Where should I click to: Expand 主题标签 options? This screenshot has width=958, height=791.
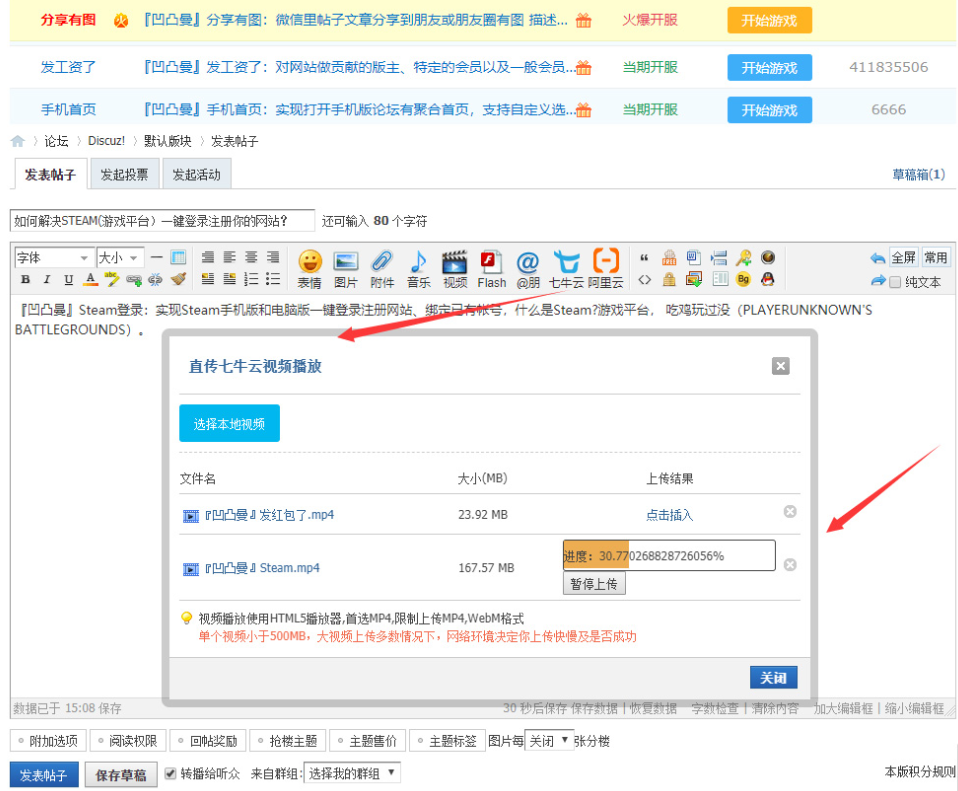pos(447,741)
